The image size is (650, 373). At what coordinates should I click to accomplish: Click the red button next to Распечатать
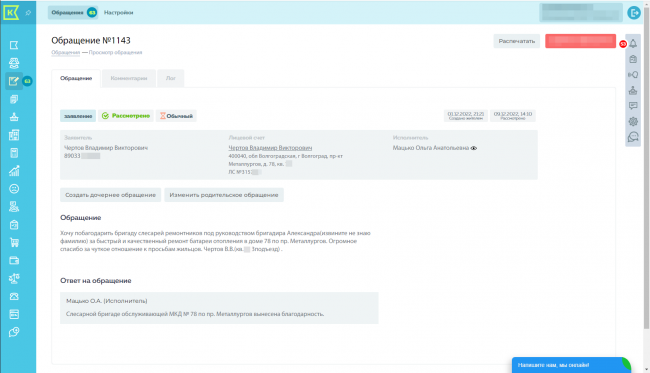[580, 41]
